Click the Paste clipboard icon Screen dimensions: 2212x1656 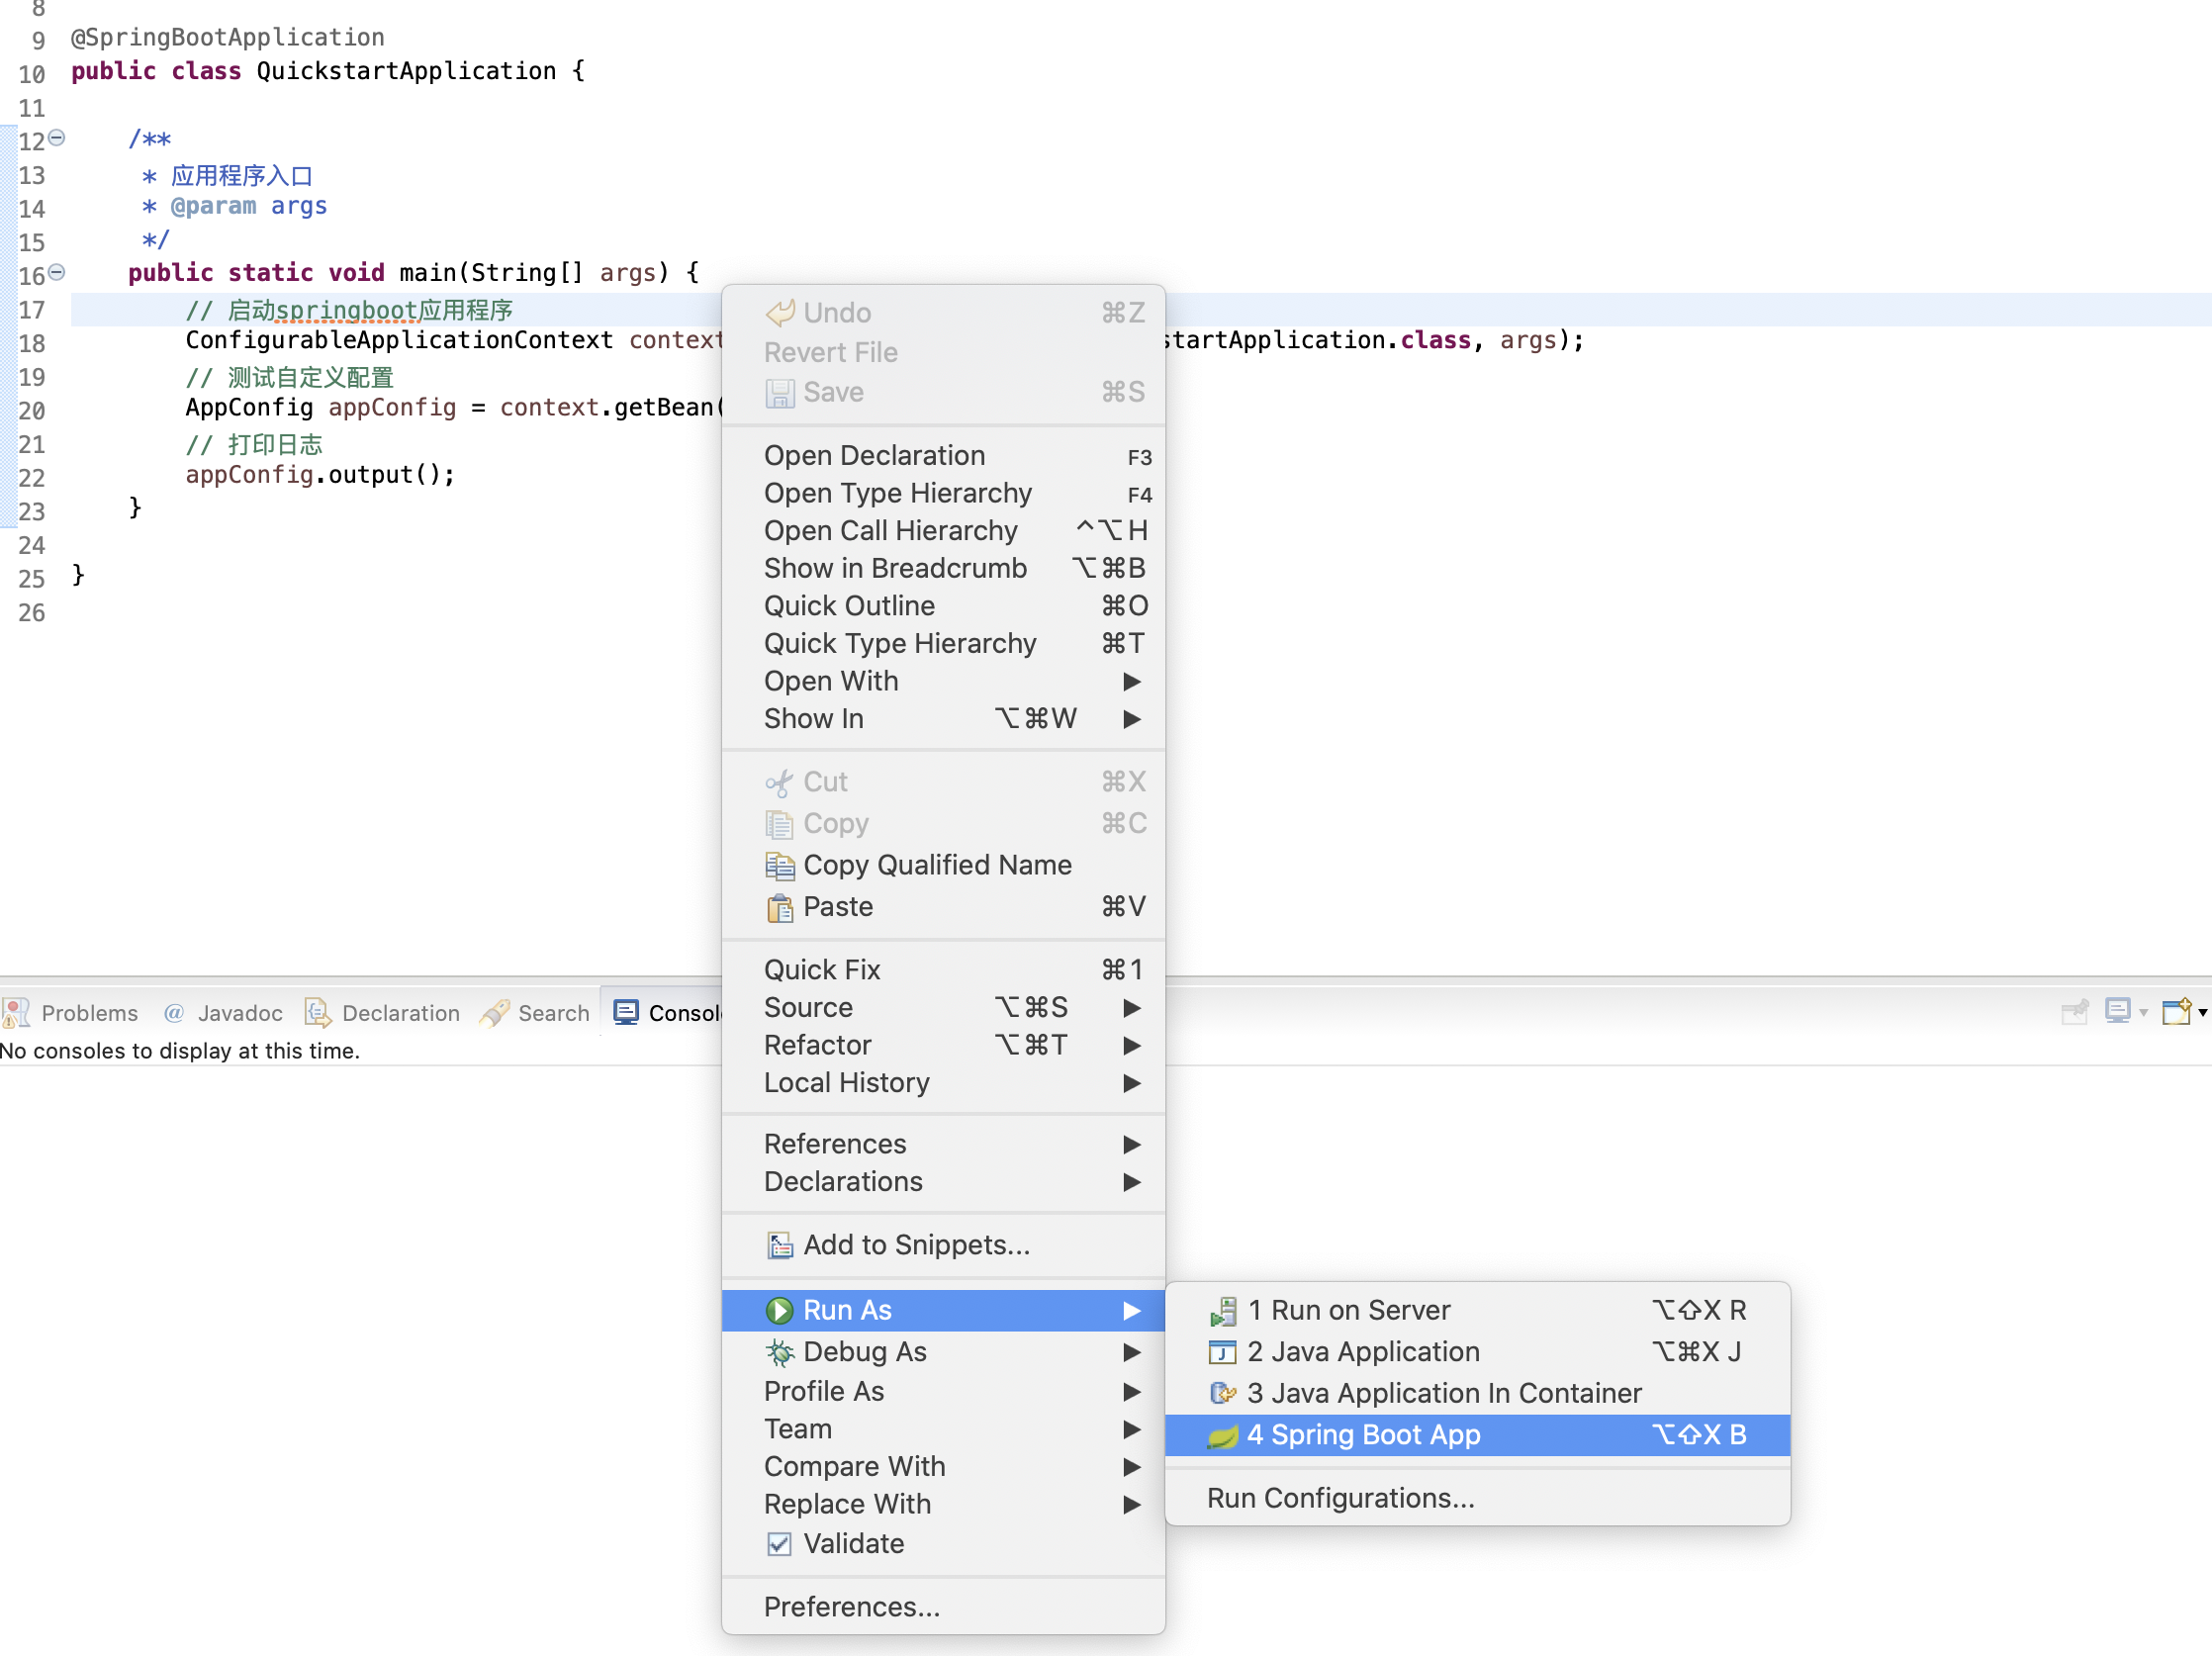pyautogui.click(x=779, y=908)
